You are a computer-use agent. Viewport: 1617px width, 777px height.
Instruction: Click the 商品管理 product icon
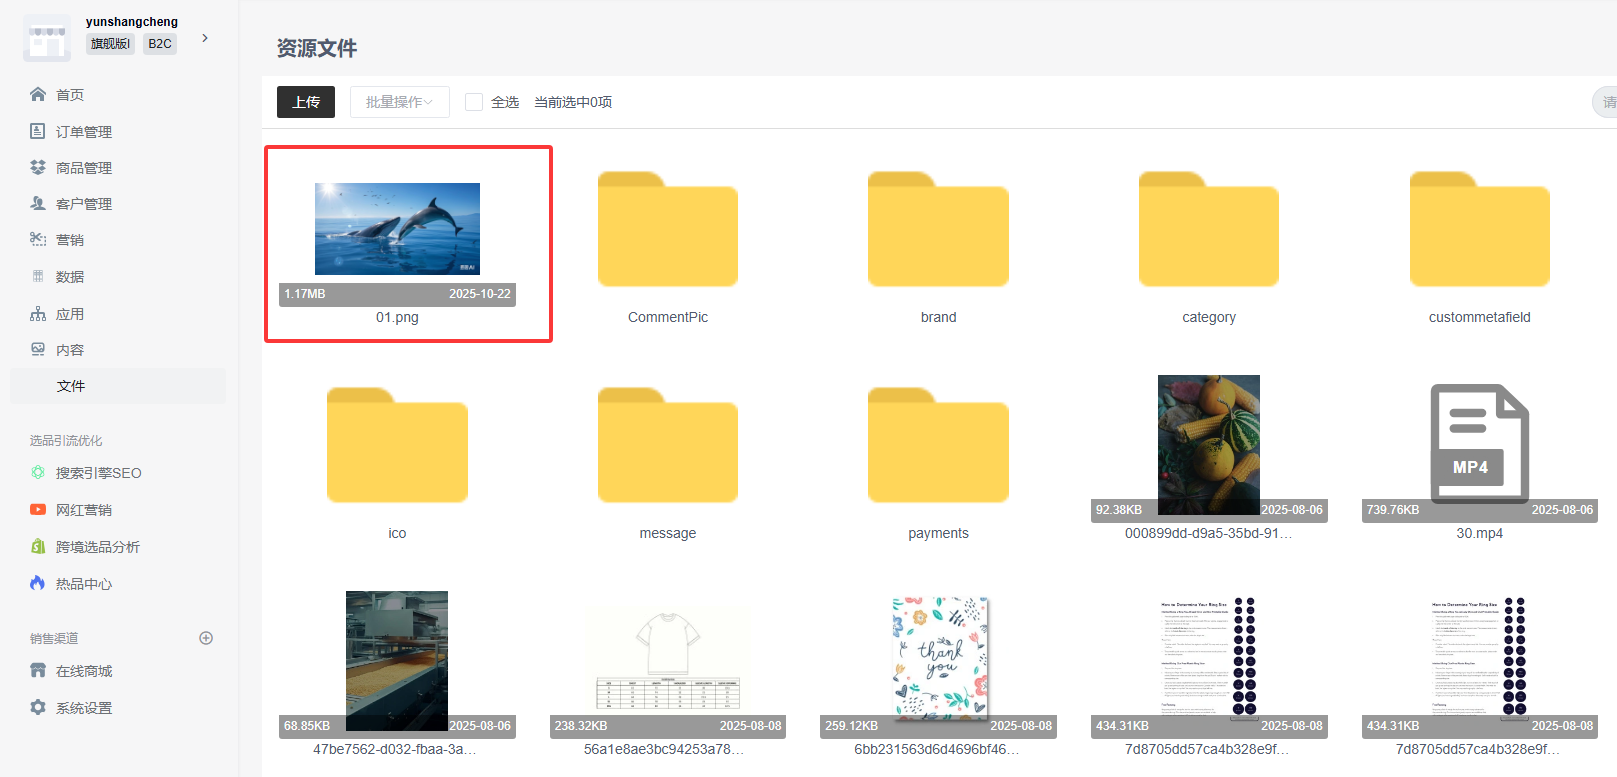pos(38,167)
